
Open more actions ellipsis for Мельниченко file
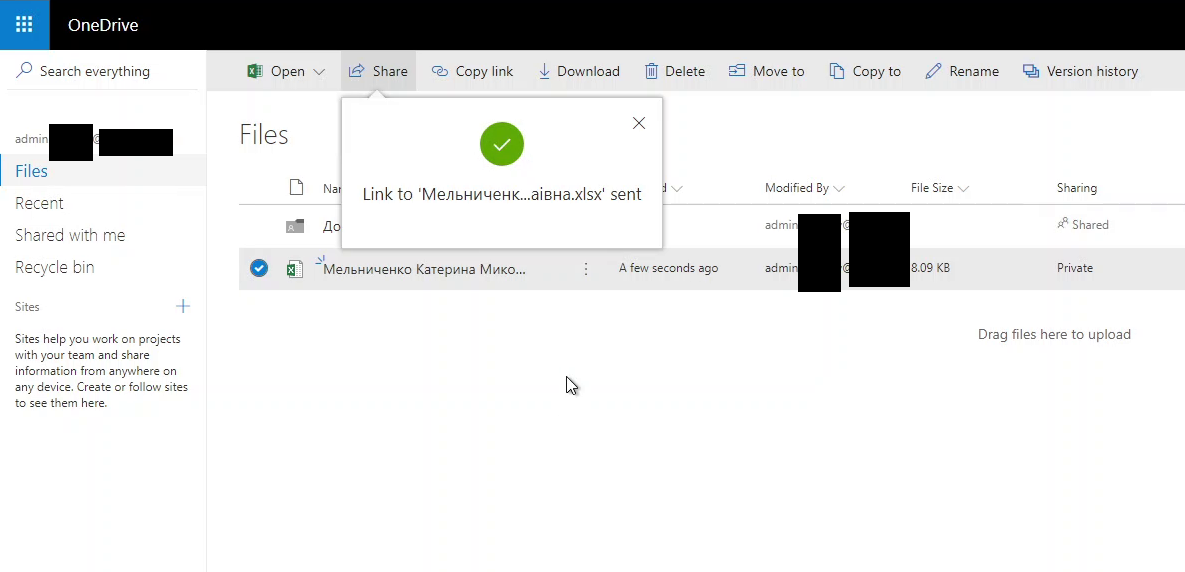pyautogui.click(x=586, y=268)
